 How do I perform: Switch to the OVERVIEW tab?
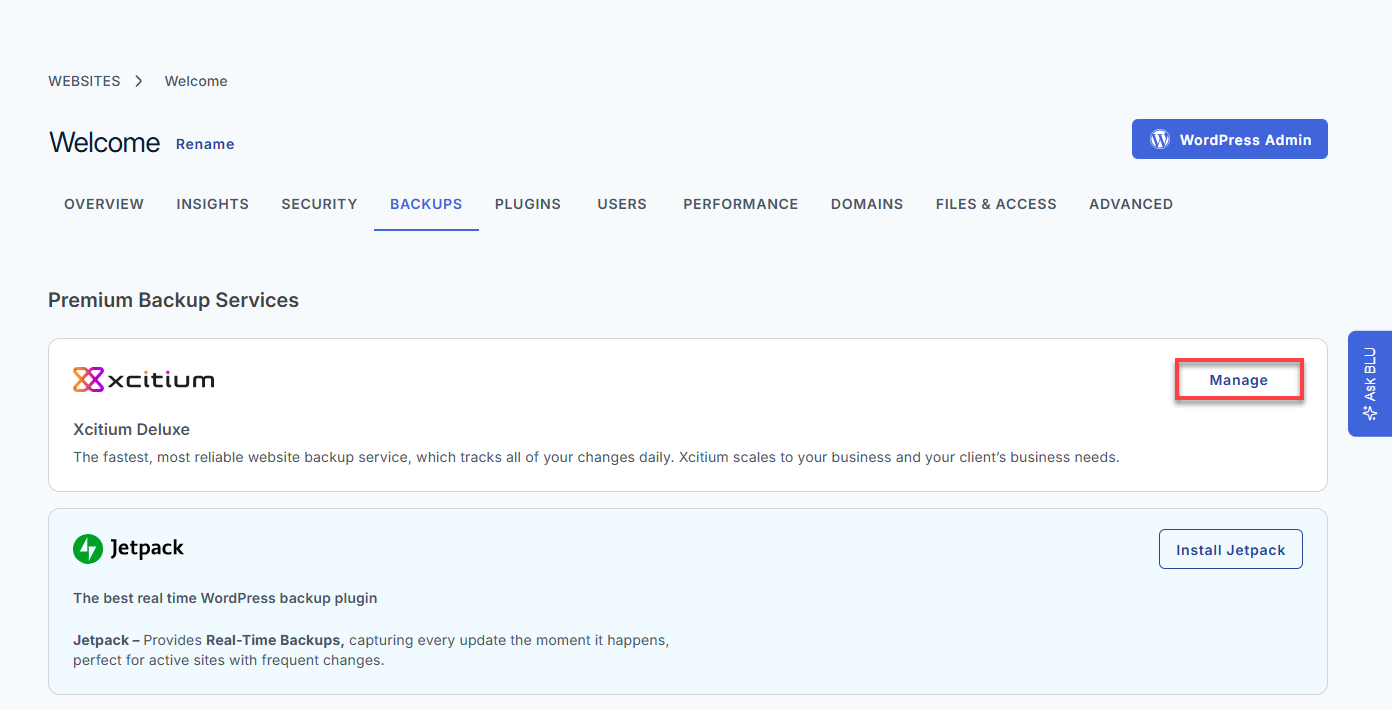point(104,204)
